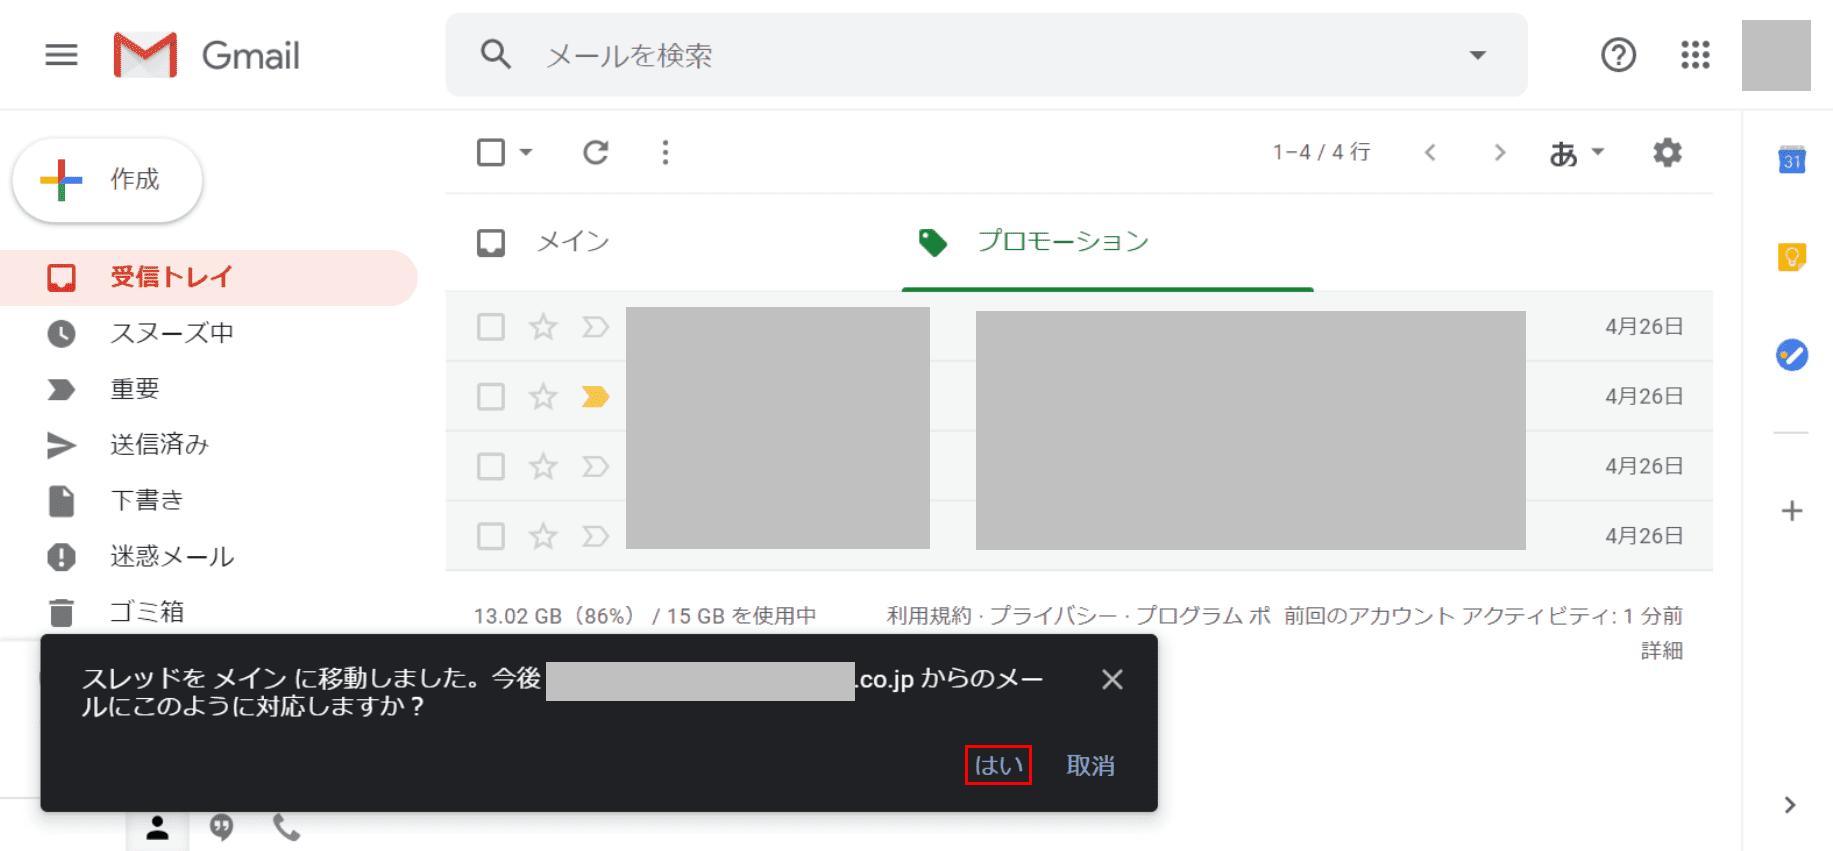Click the Gmail logo

click(207, 55)
